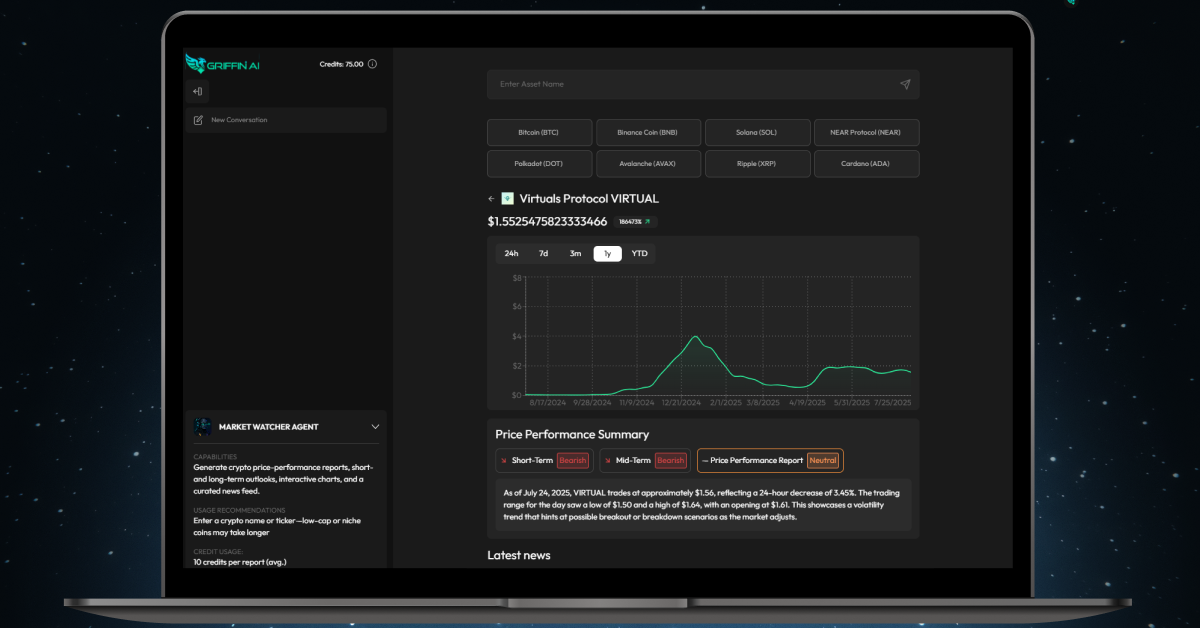The image size is (1200, 628).
Task: Click the Latest news heading
Action: click(518, 555)
